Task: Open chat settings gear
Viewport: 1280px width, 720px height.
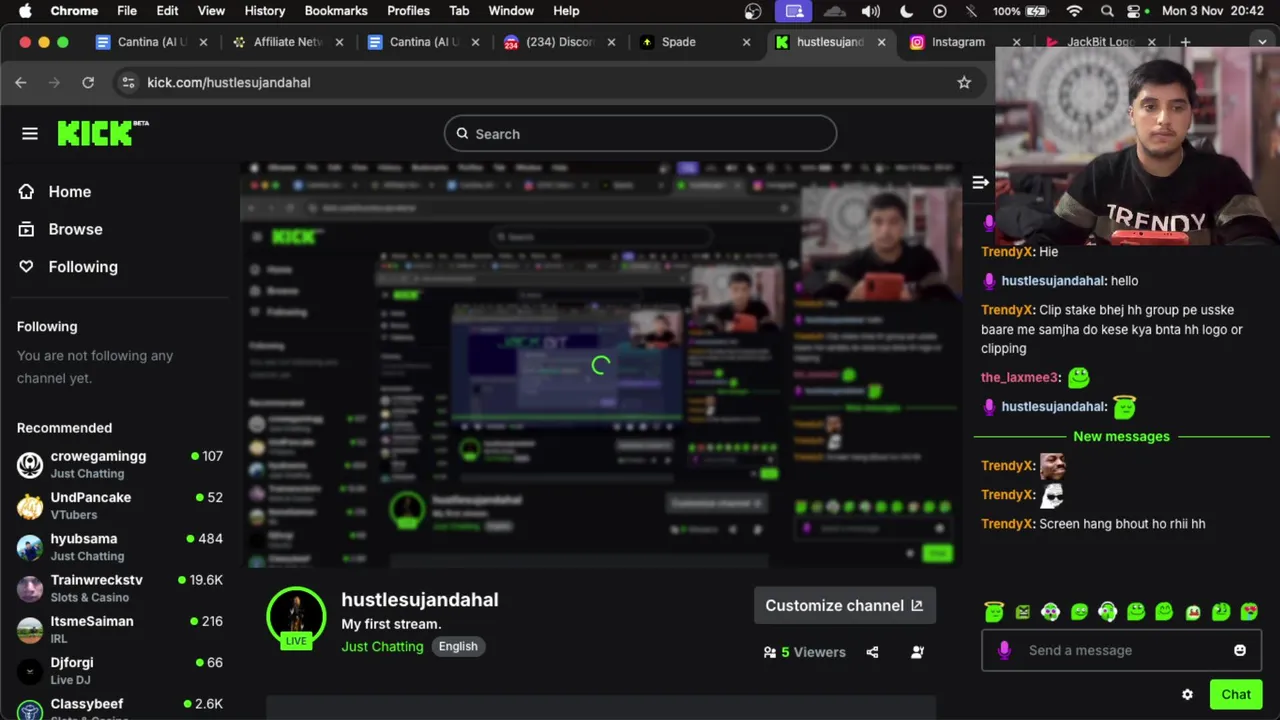Action: 1187,695
